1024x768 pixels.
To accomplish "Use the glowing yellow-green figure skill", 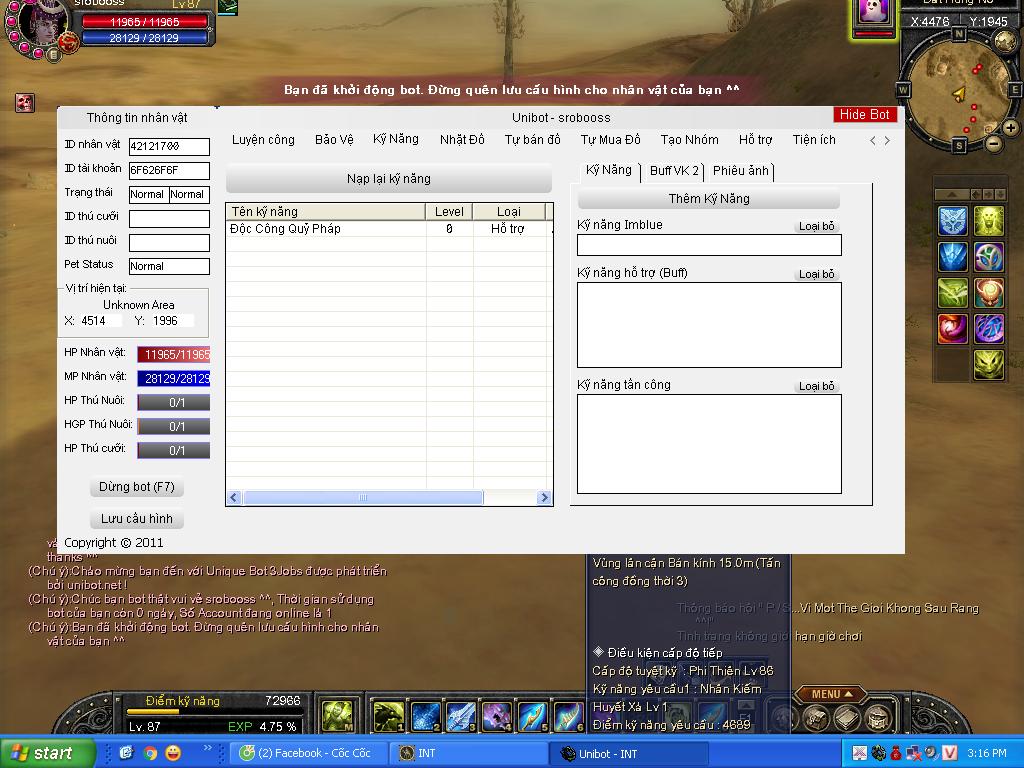I will pyautogui.click(x=989, y=221).
